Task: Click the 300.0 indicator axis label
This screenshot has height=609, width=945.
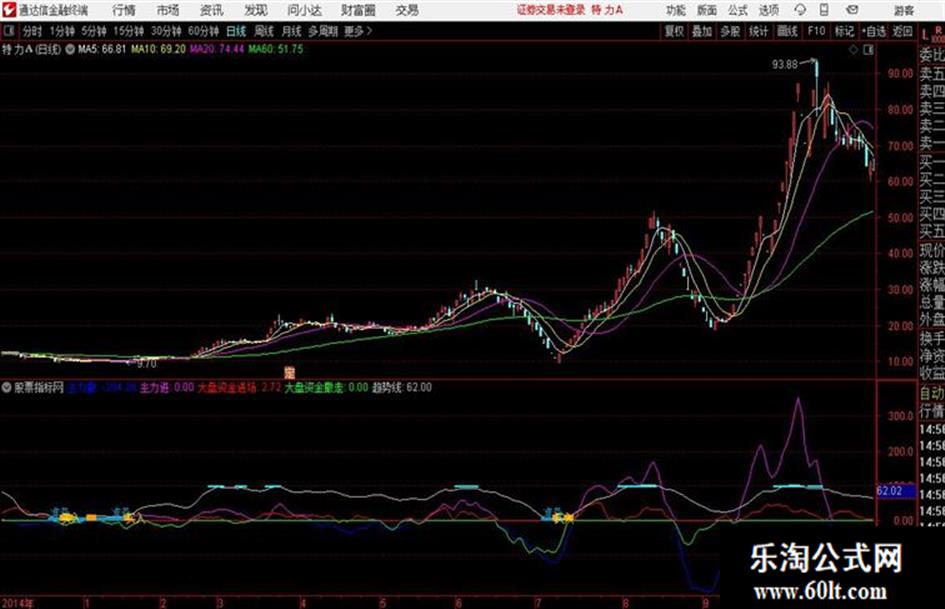Action: click(900, 415)
